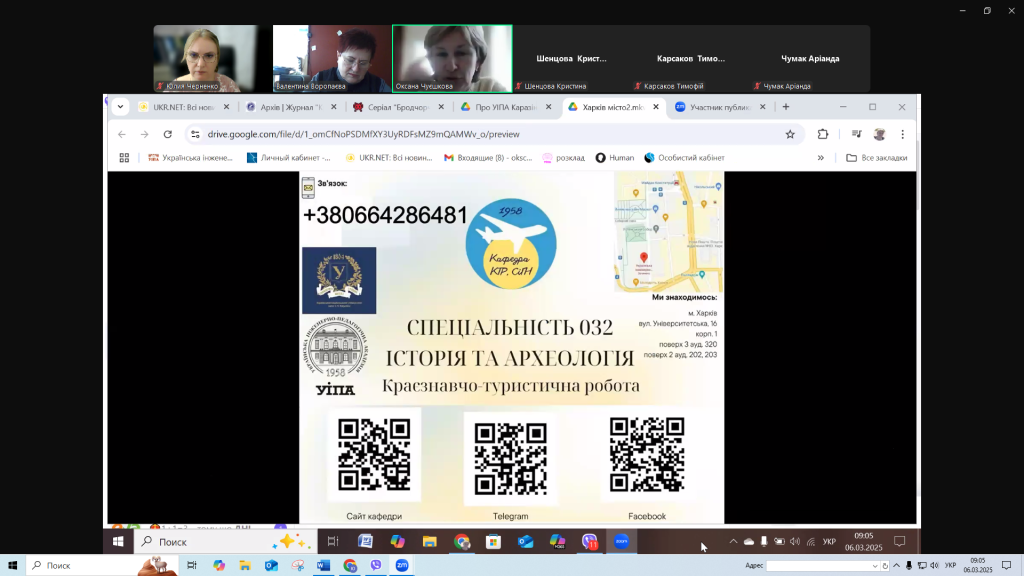Open the media control icon in Chrome toolbar
This screenshot has width=1024, height=576.
click(x=856, y=134)
